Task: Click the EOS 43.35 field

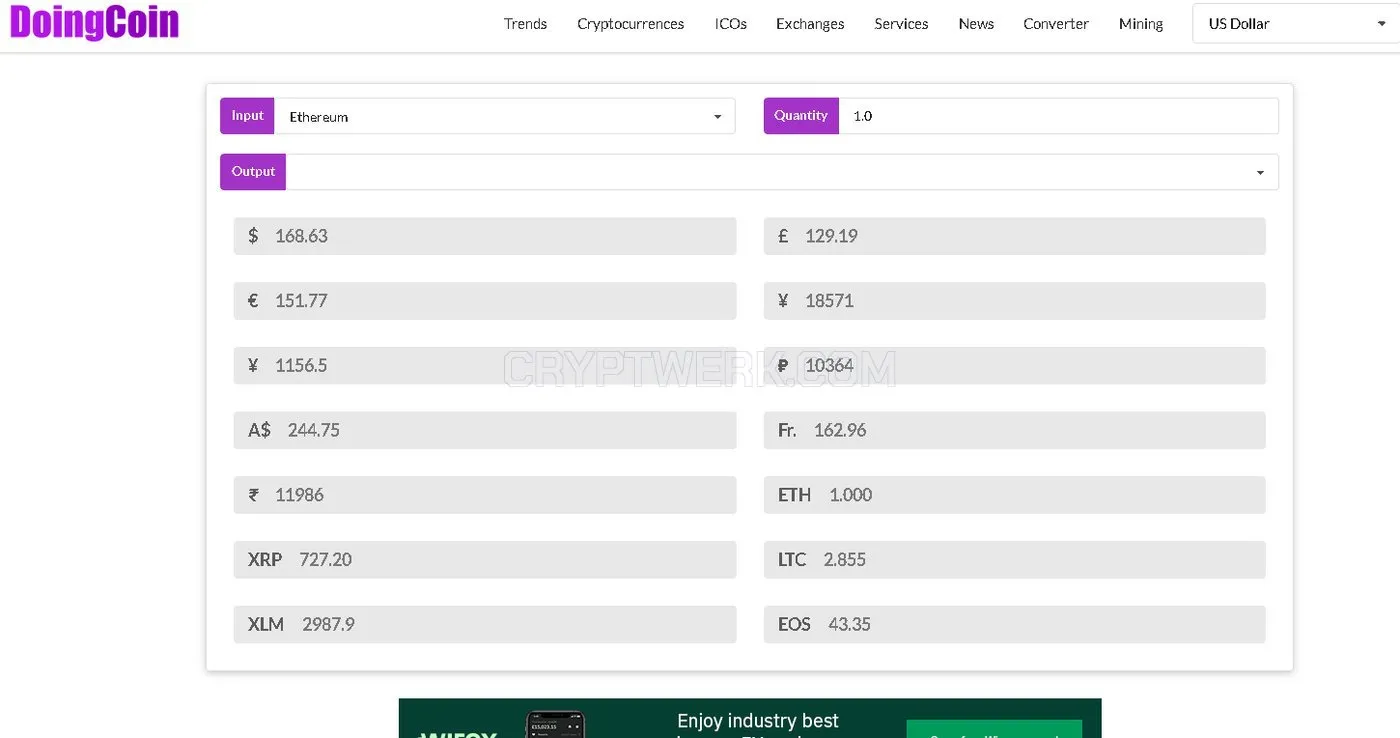Action: click(x=1015, y=624)
